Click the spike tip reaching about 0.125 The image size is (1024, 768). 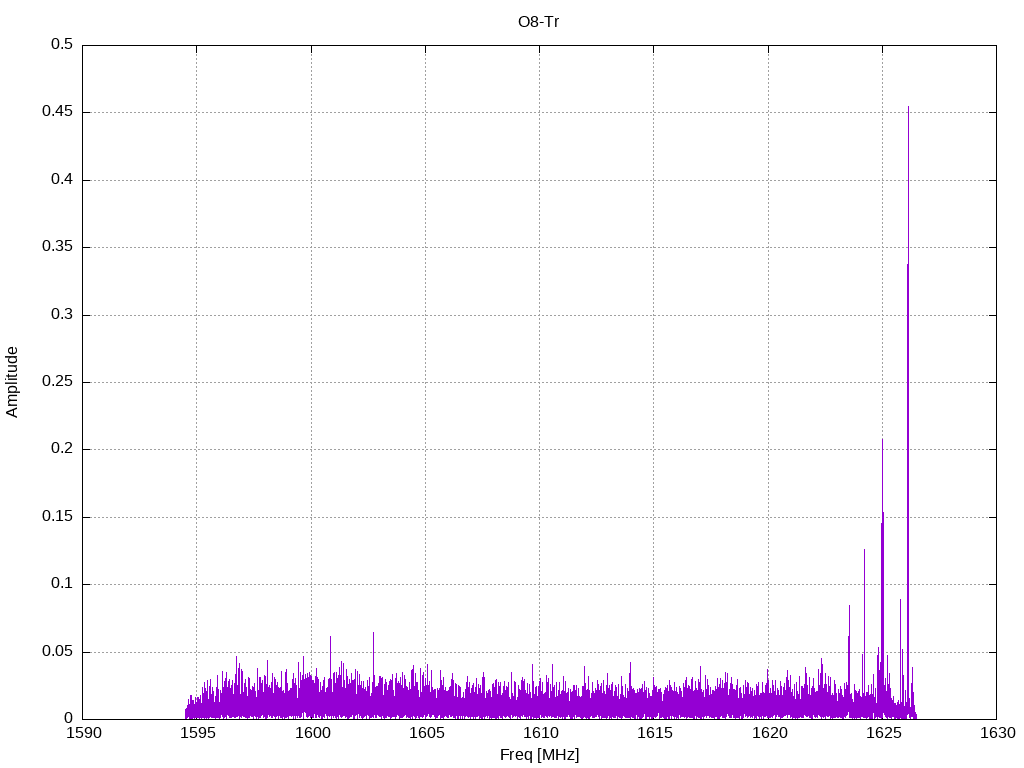tap(864, 550)
